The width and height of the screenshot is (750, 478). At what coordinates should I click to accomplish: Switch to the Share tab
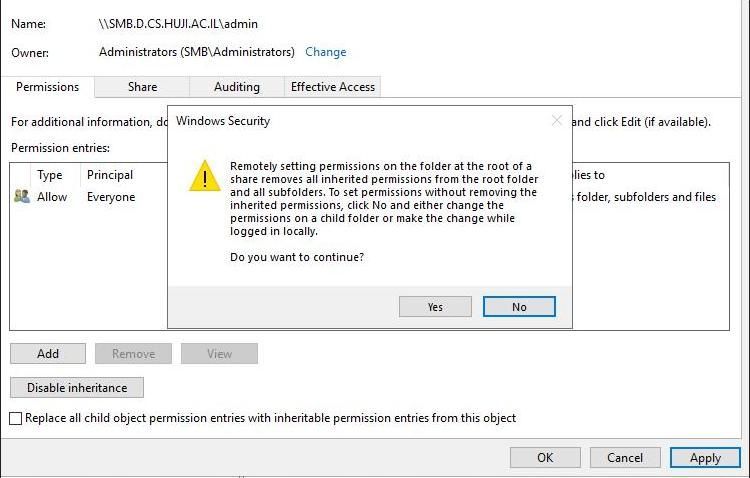(142, 87)
